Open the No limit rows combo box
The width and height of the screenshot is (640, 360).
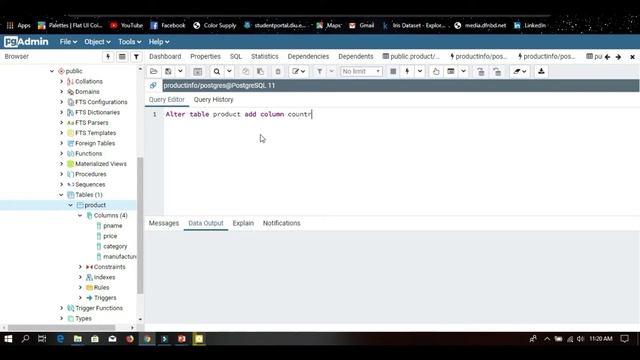pyautogui.click(x=361, y=71)
